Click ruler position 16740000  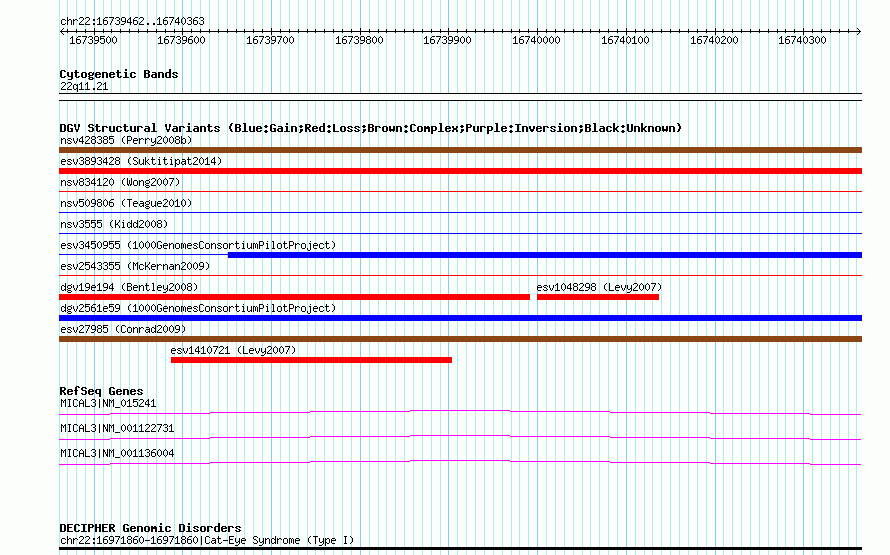click(536, 40)
